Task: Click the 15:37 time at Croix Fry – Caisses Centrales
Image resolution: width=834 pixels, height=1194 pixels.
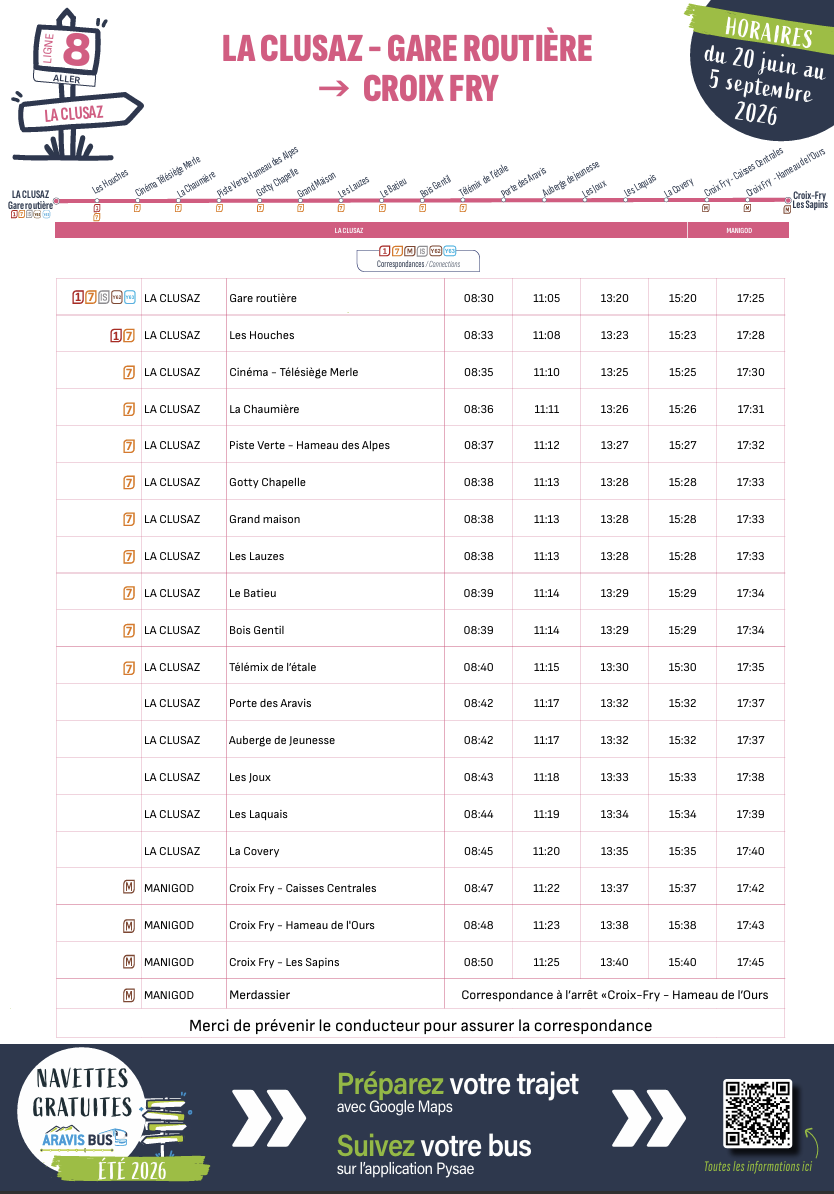Action: 682,888
